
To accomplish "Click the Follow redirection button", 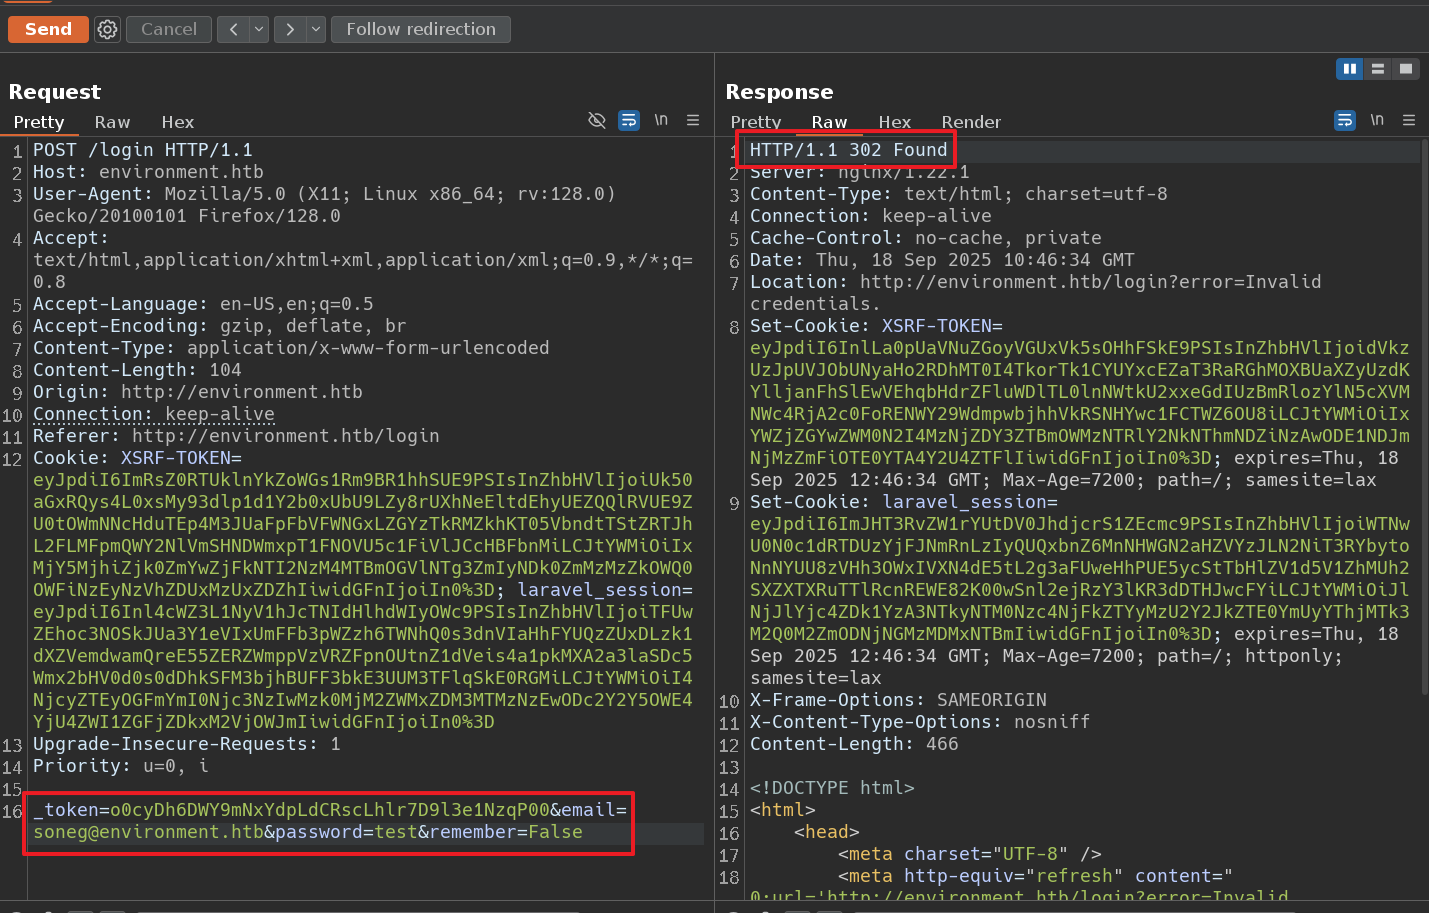I will [420, 29].
